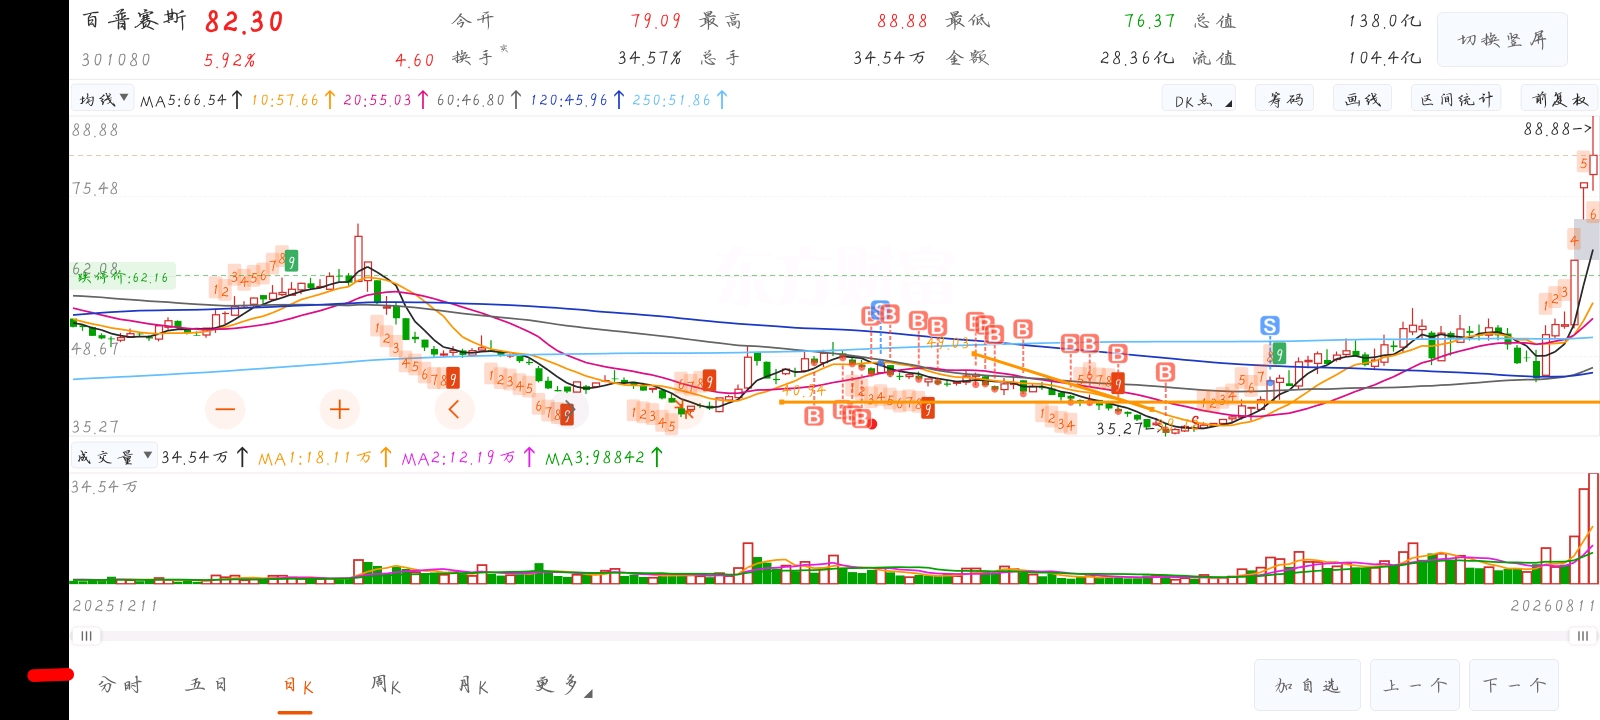Tap the left chevron scroll-back icon
This screenshot has height=720, width=1600.
click(x=454, y=409)
